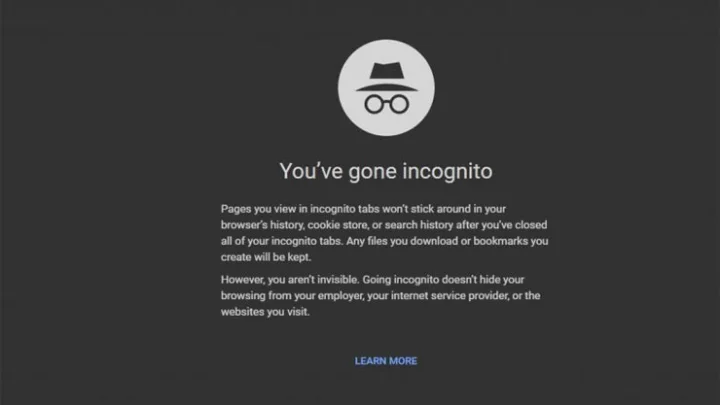Screen dimensions: 720x405
Task: Click the text "However, you aren't invisible."
Action: [x=290, y=280]
